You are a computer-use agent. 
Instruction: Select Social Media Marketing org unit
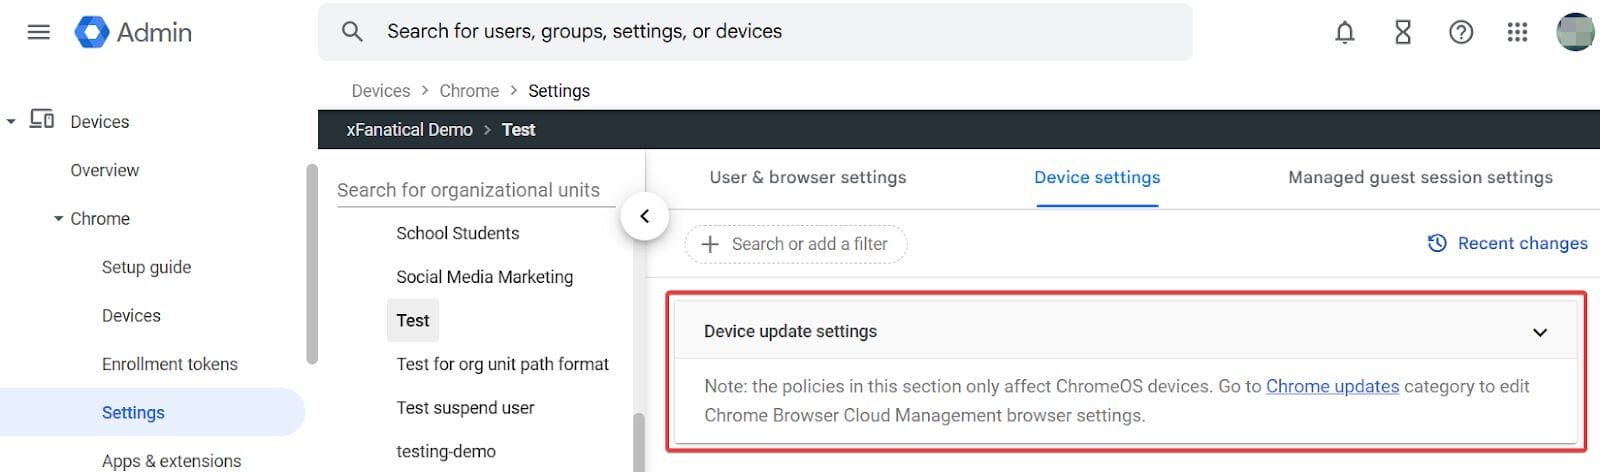point(485,277)
